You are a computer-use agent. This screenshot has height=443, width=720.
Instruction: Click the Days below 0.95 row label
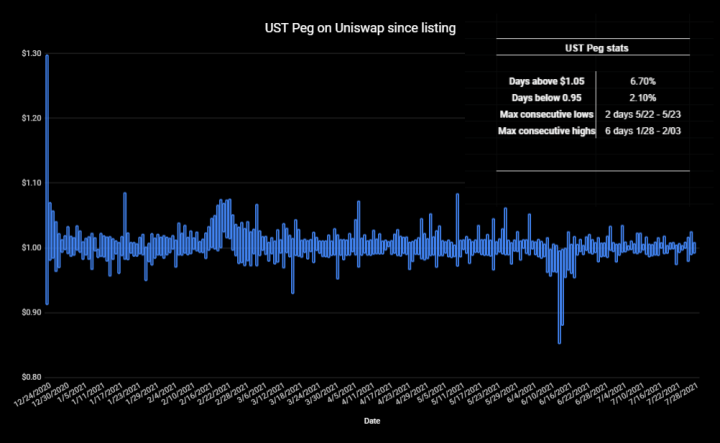click(546, 98)
